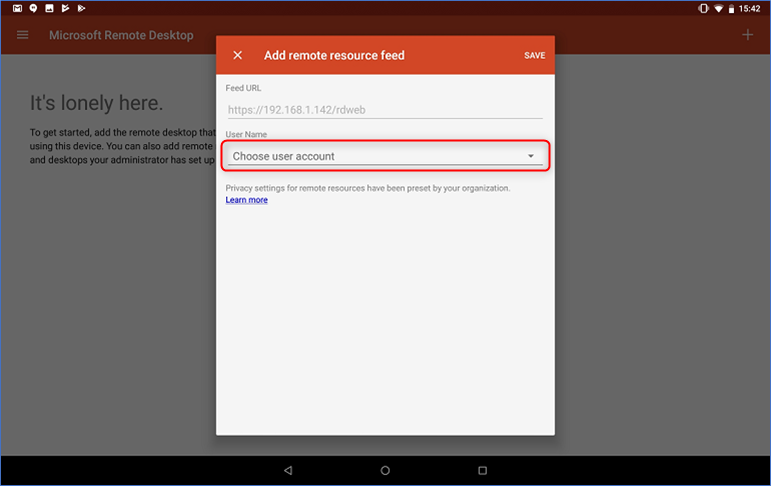771x486 pixels.
Task: Tap the Wi-Fi signal status icon
Action: point(718,8)
